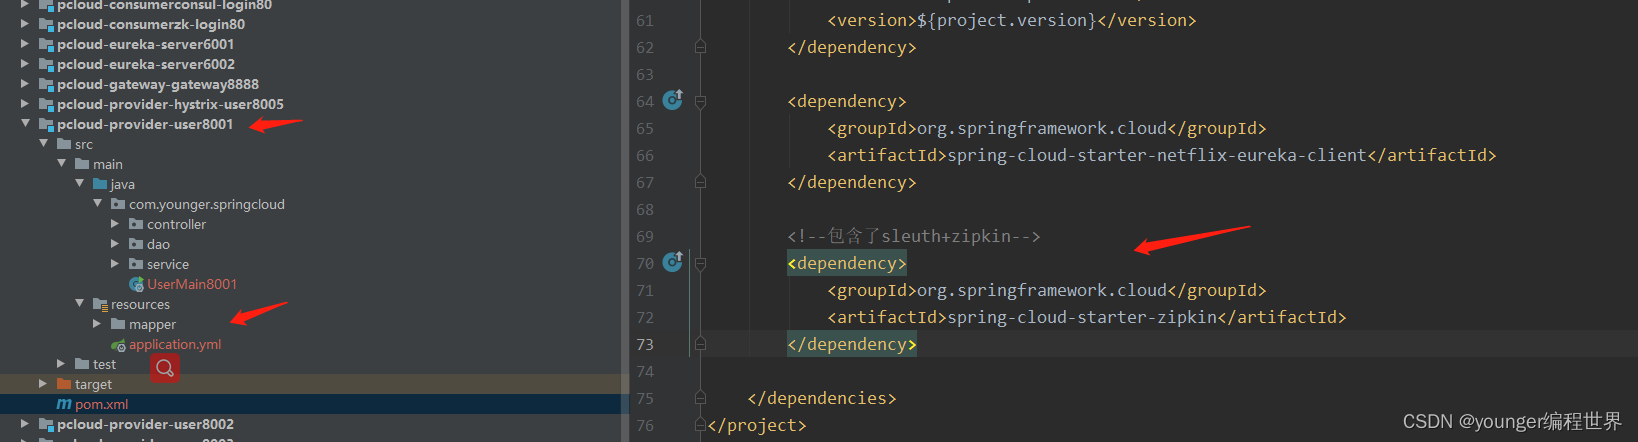Click the ${project.version} text on line 61
Screen dimensions: 1638x442
coord(1006,20)
